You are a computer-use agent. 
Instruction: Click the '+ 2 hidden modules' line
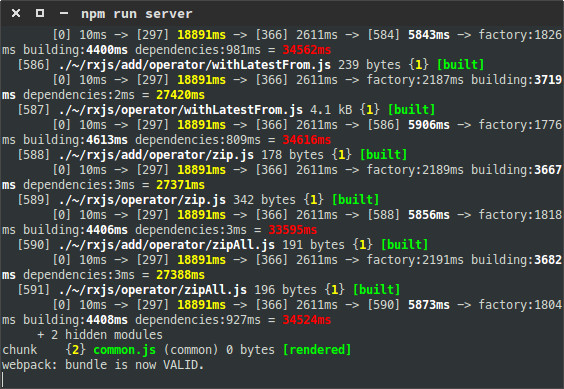(100, 335)
